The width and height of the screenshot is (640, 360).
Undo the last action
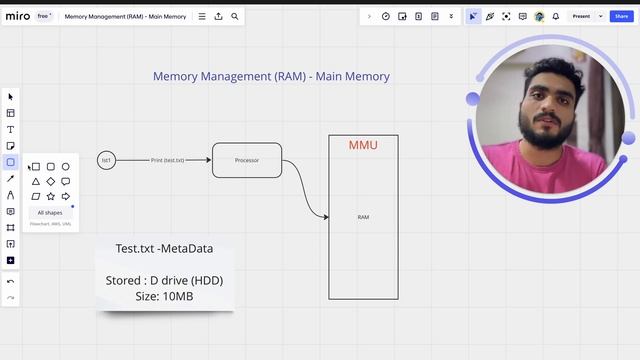(x=11, y=282)
